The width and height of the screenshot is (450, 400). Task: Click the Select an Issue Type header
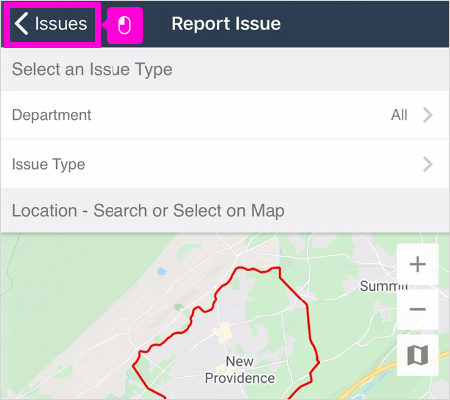click(x=92, y=69)
